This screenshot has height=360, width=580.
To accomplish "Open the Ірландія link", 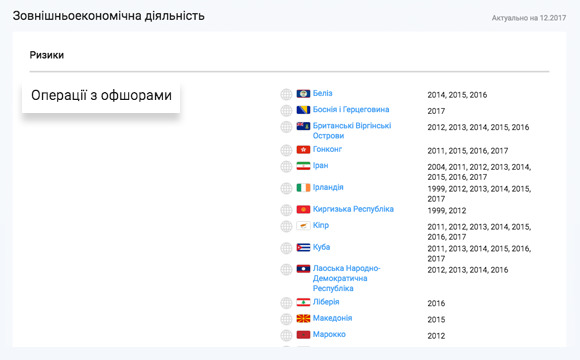I will point(328,188).
